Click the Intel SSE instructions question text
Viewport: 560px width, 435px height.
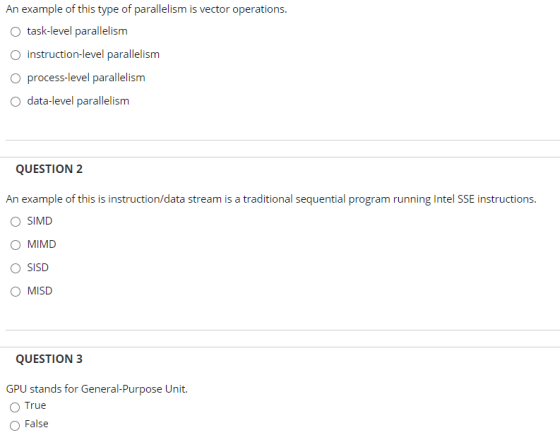271,199
